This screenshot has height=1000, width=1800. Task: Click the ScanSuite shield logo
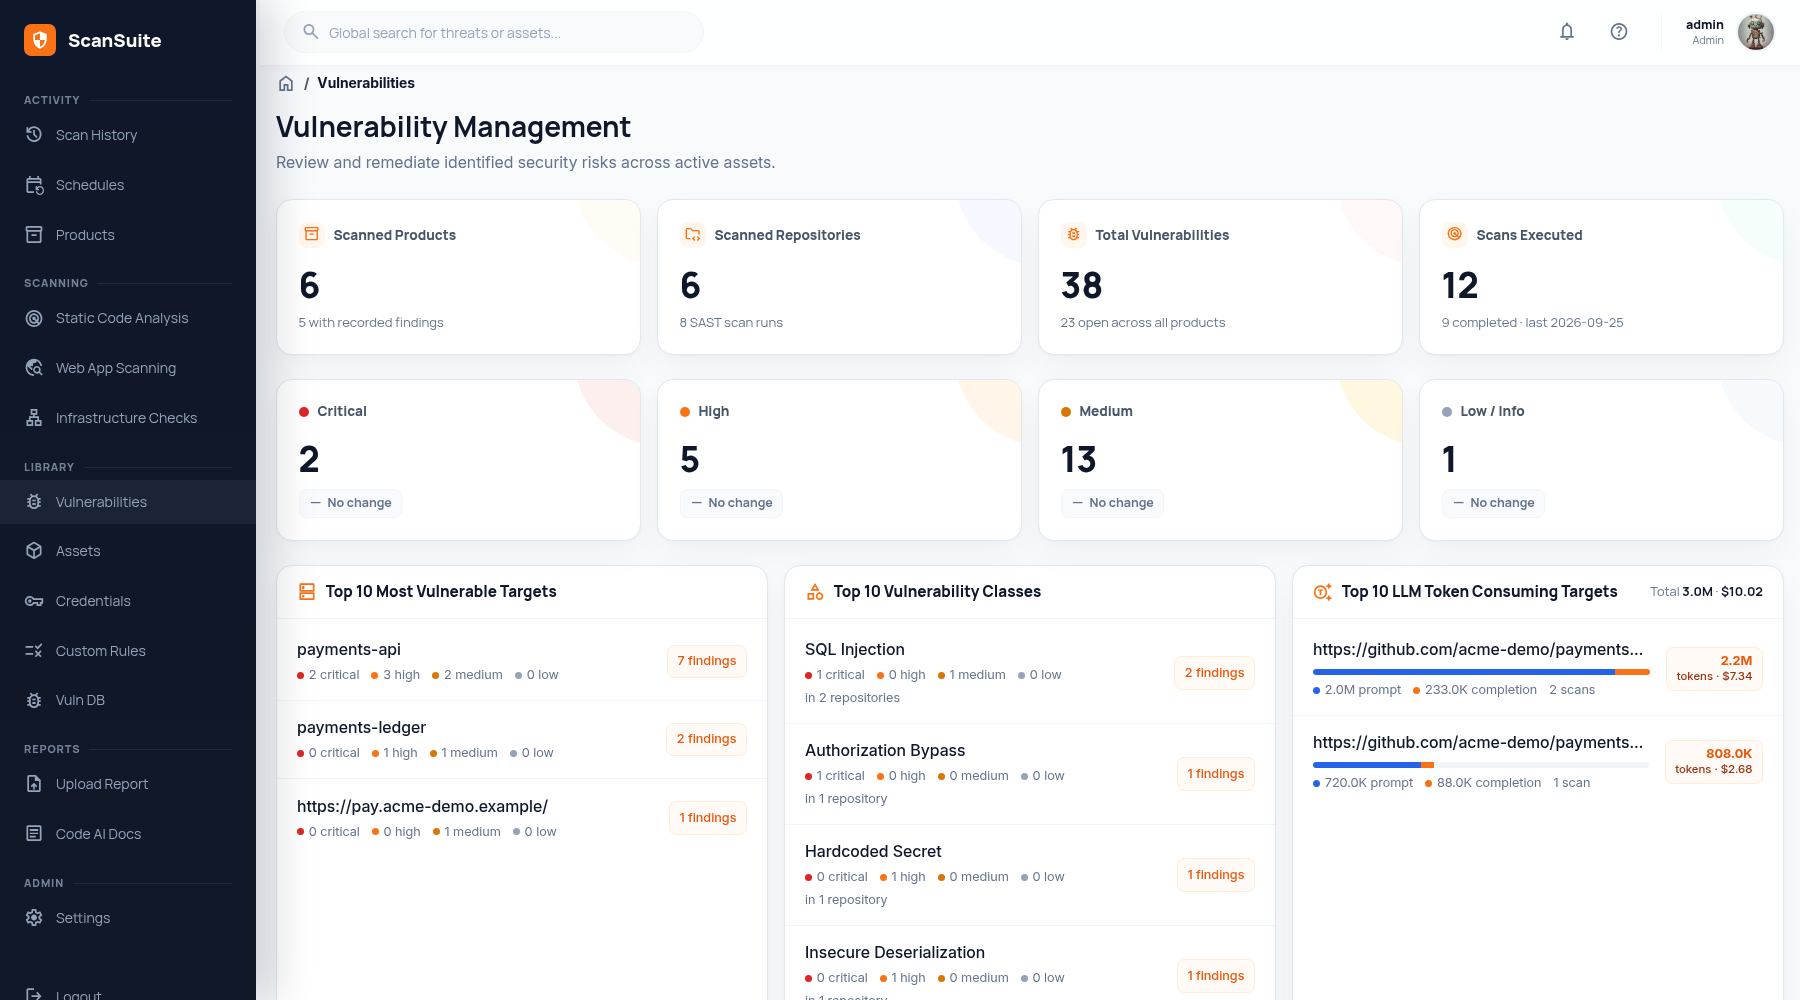tap(40, 40)
